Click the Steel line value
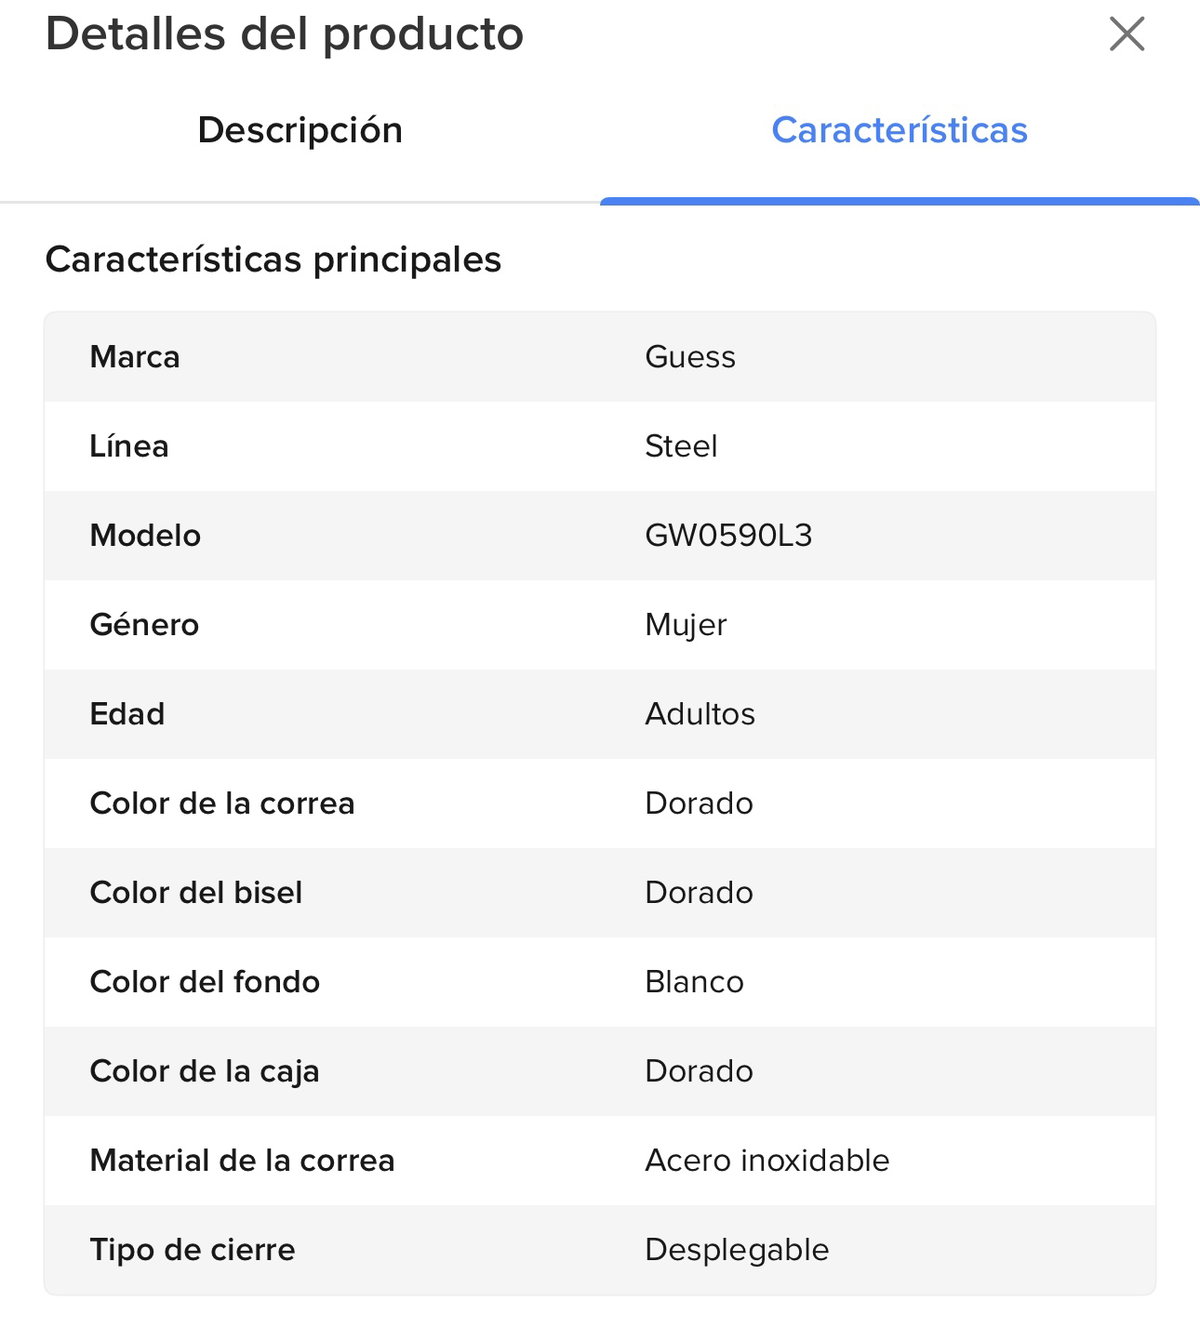The image size is (1200, 1328). click(681, 446)
